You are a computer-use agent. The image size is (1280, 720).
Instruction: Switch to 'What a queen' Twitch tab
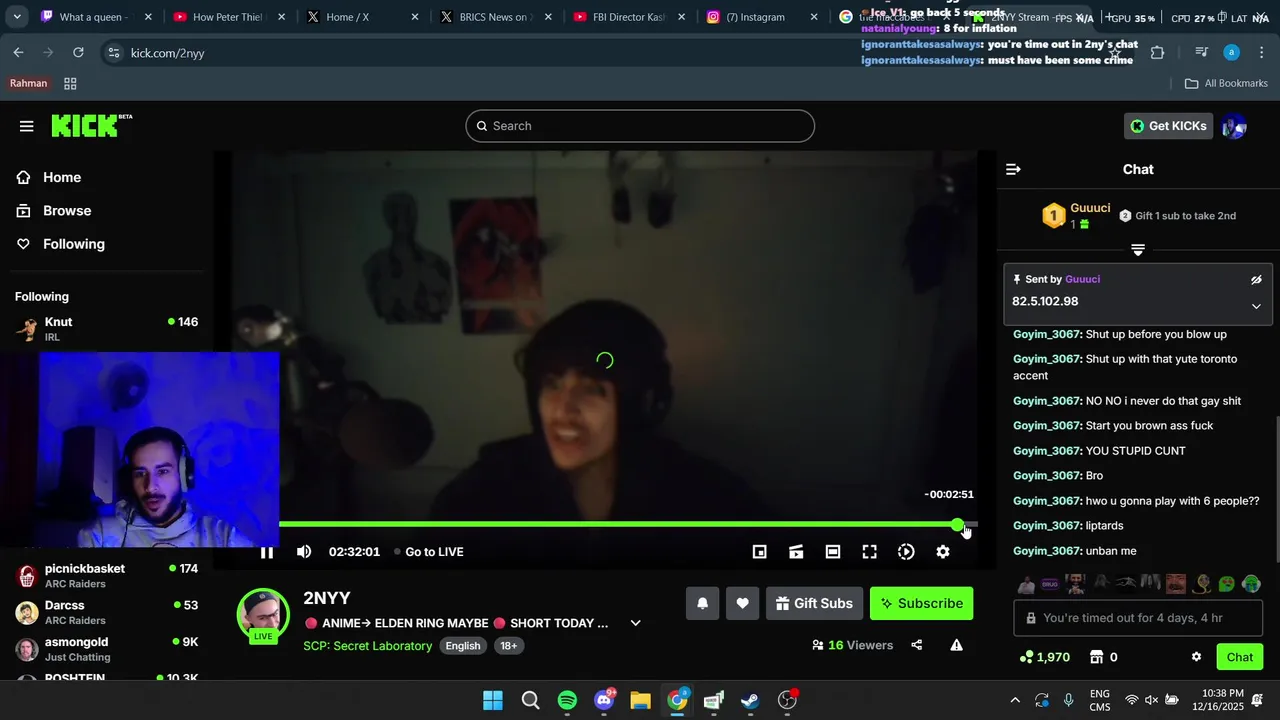[96, 17]
